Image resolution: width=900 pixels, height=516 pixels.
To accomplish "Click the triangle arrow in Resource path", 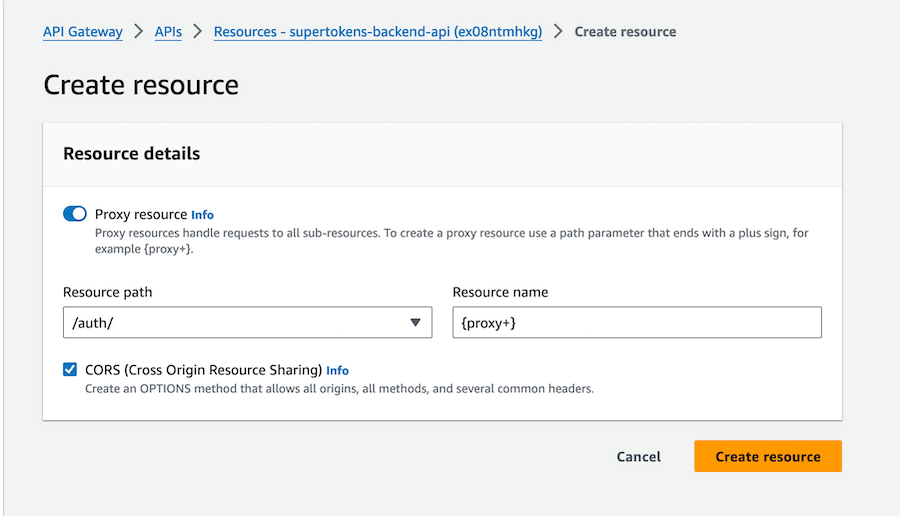I will 415,322.
